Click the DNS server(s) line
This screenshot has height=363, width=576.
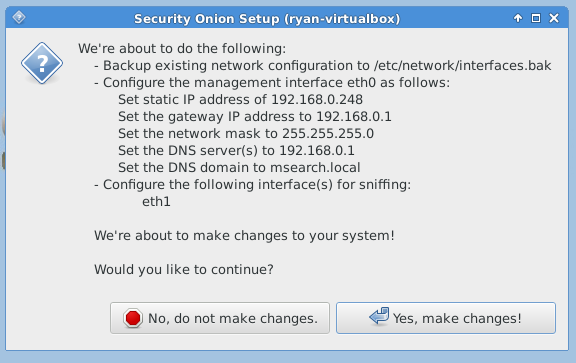(x=236, y=150)
